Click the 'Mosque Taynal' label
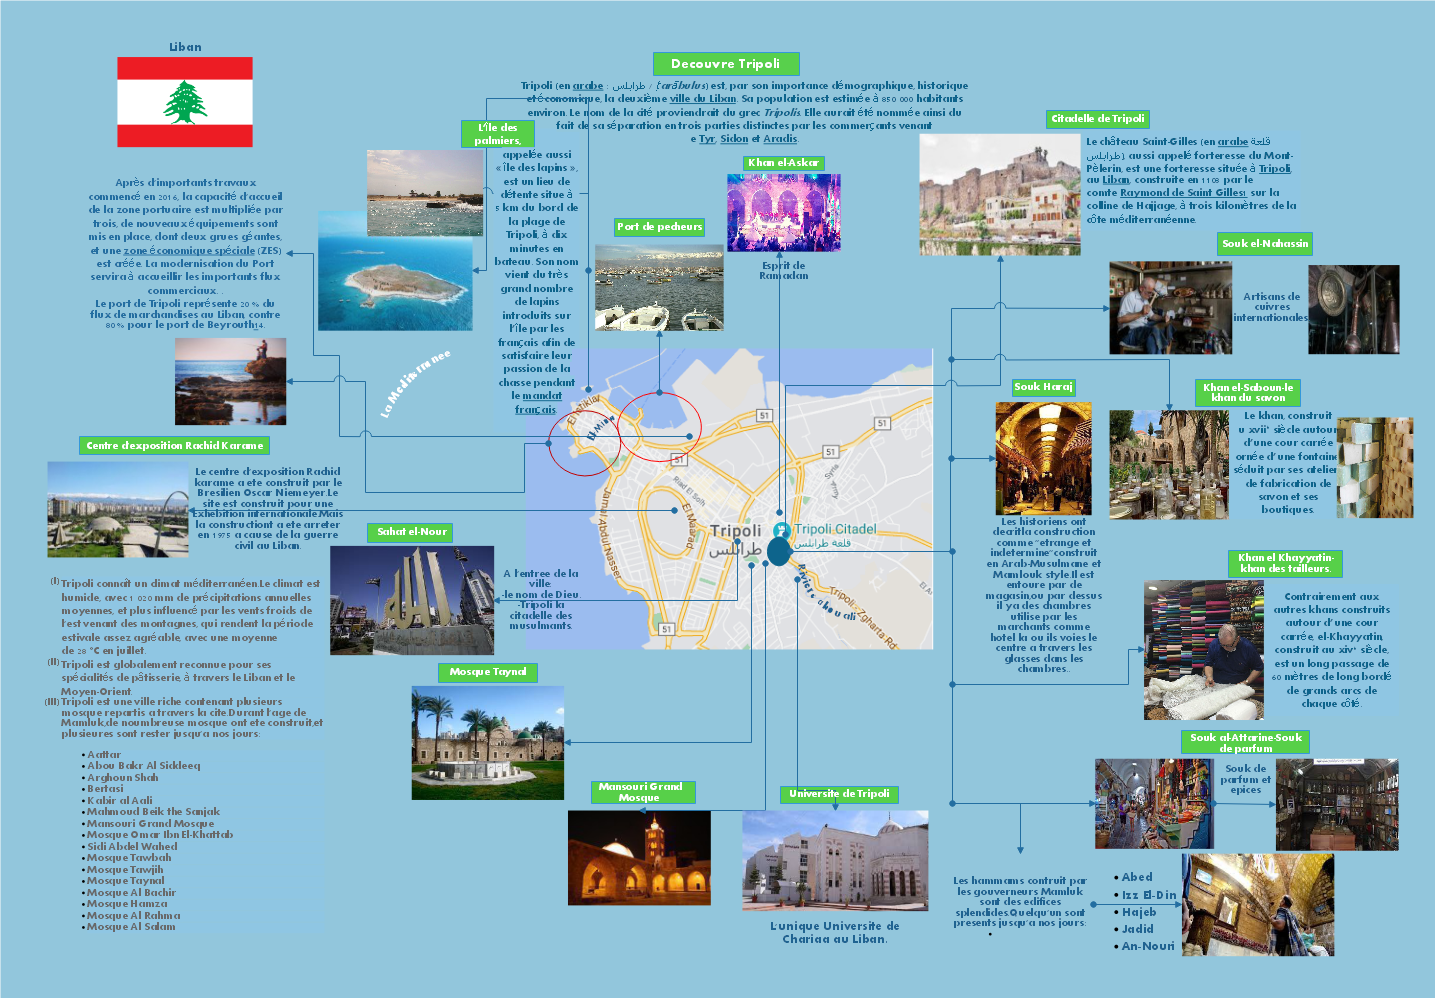The image size is (1435, 998). point(488,672)
